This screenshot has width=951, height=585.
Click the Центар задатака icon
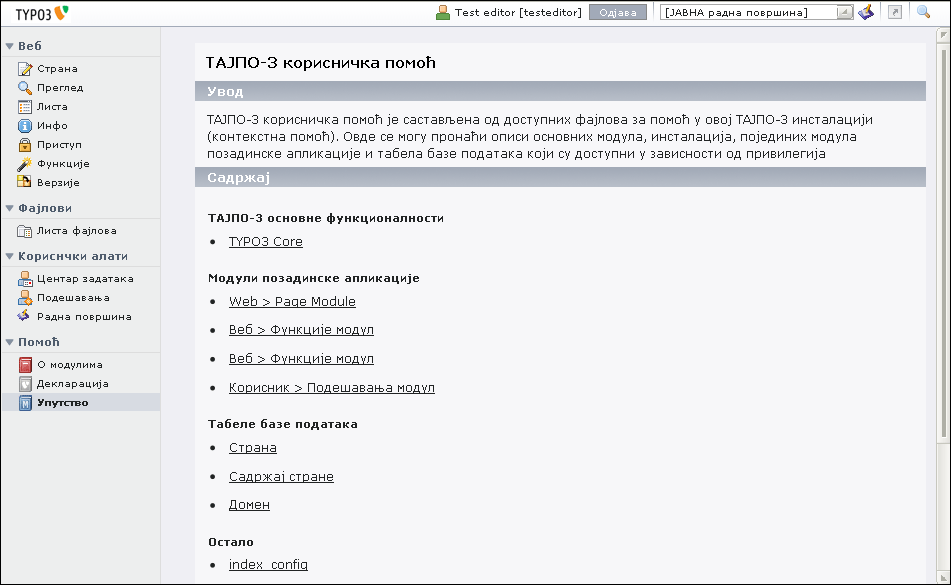tap(25, 279)
